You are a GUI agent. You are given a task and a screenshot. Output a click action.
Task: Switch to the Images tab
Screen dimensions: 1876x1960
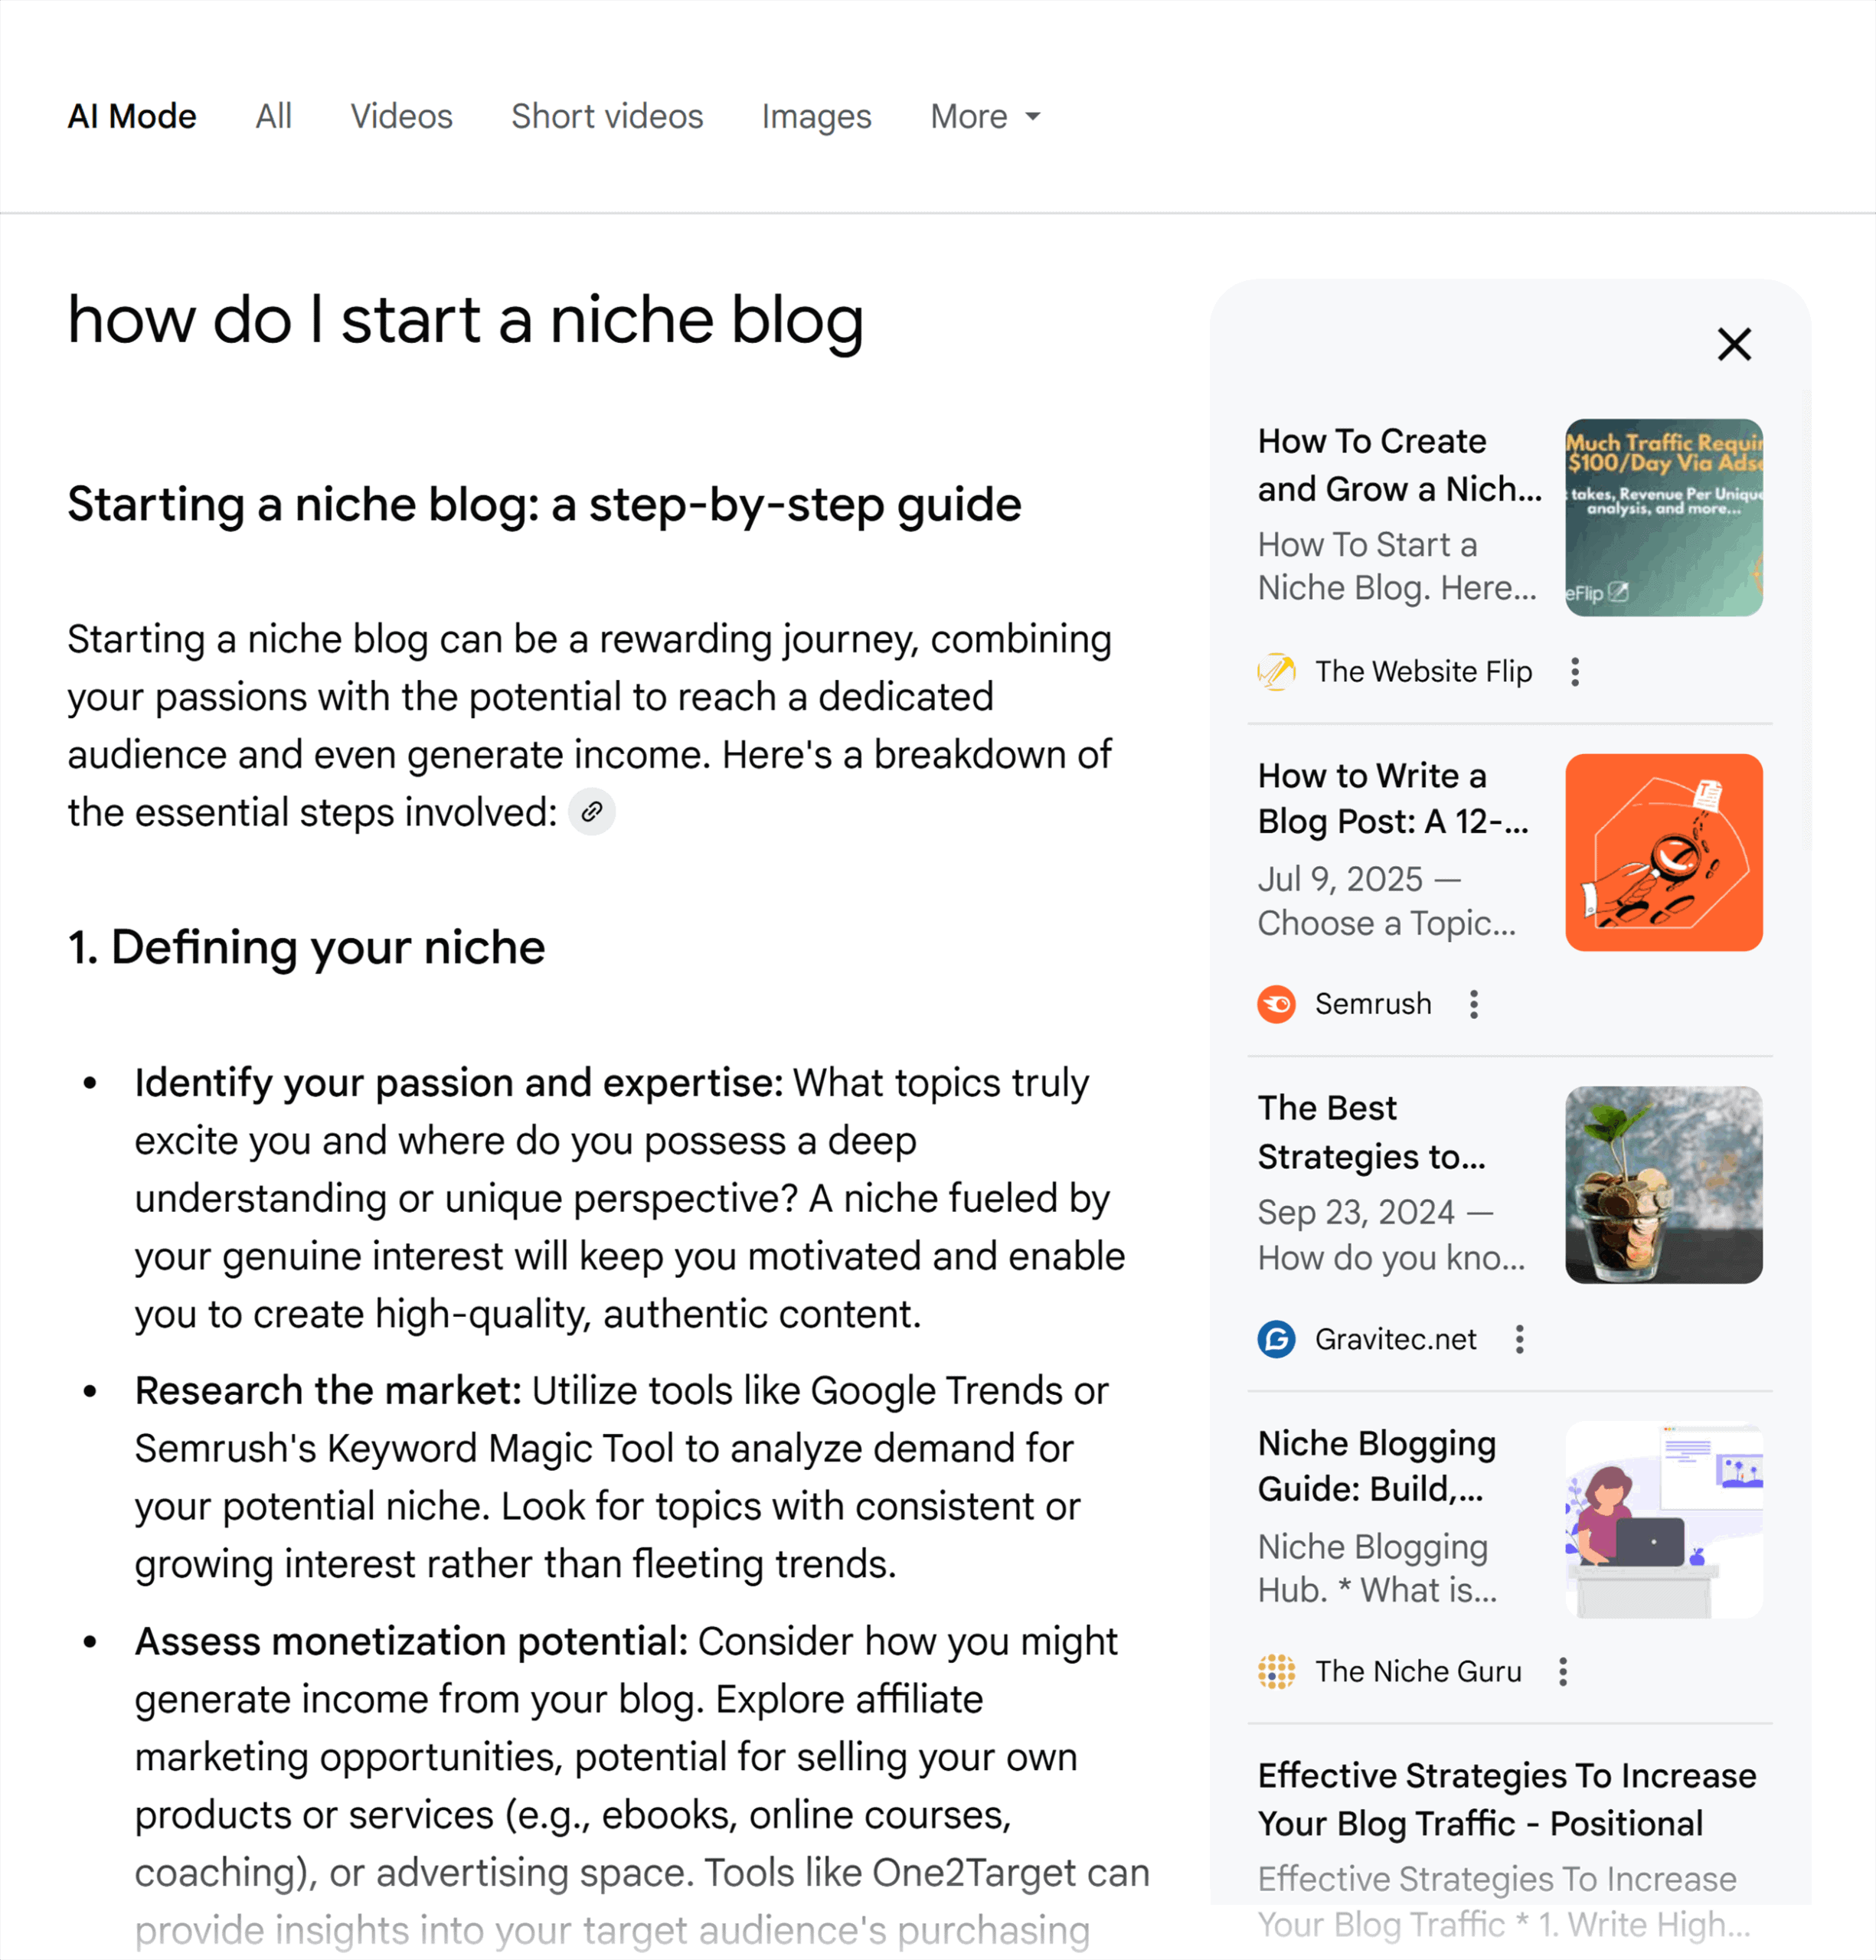pos(815,116)
